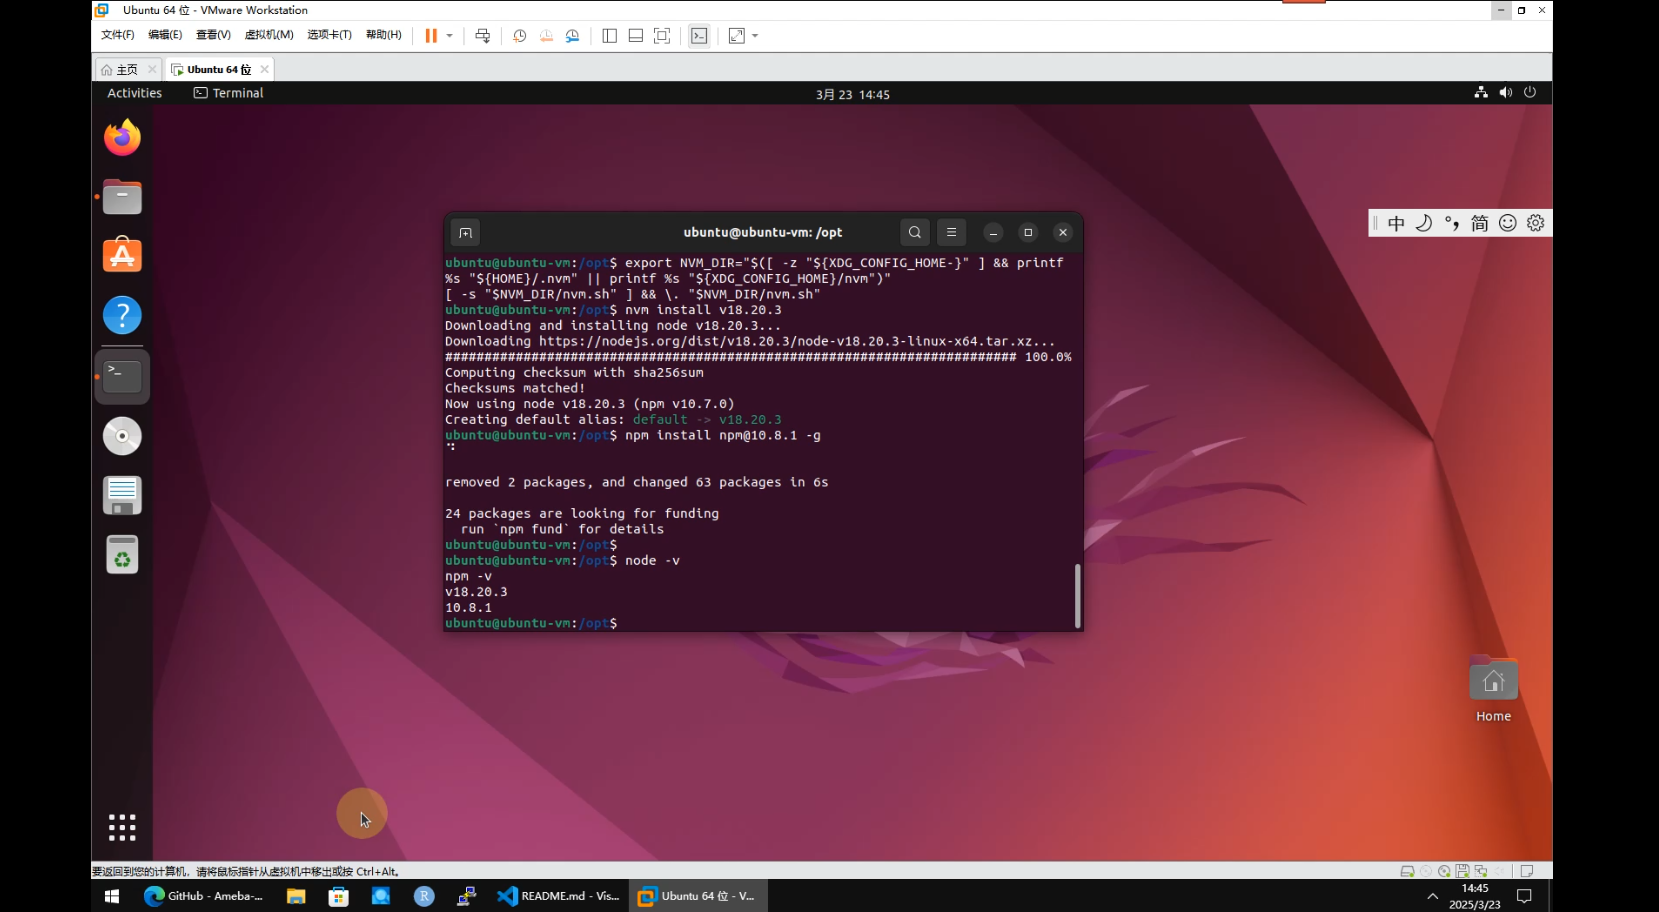
Task: Open the emoji panel in IME bar
Action: (x=1508, y=223)
